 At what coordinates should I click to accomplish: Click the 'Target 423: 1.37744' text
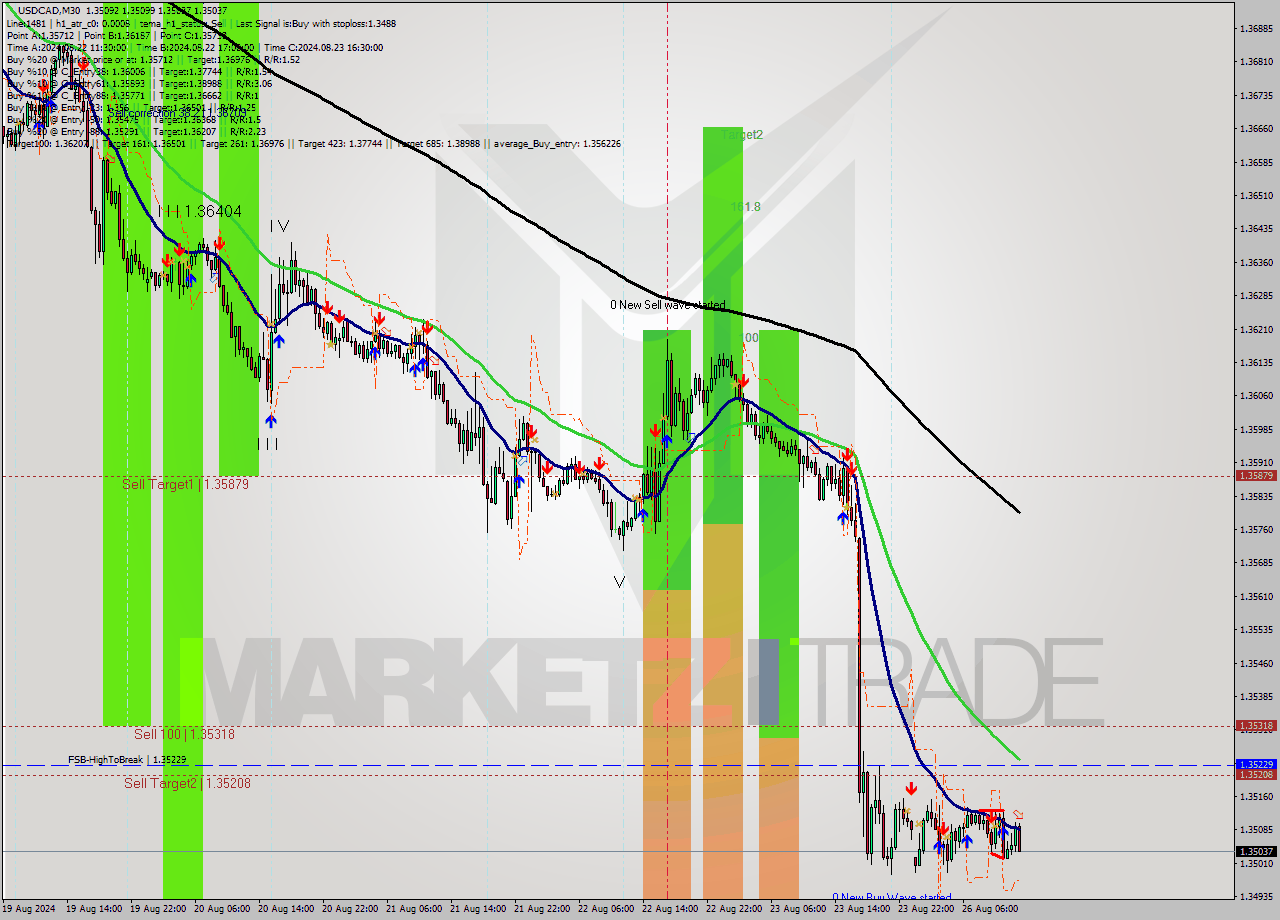pyautogui.click(x=341, y=144)
